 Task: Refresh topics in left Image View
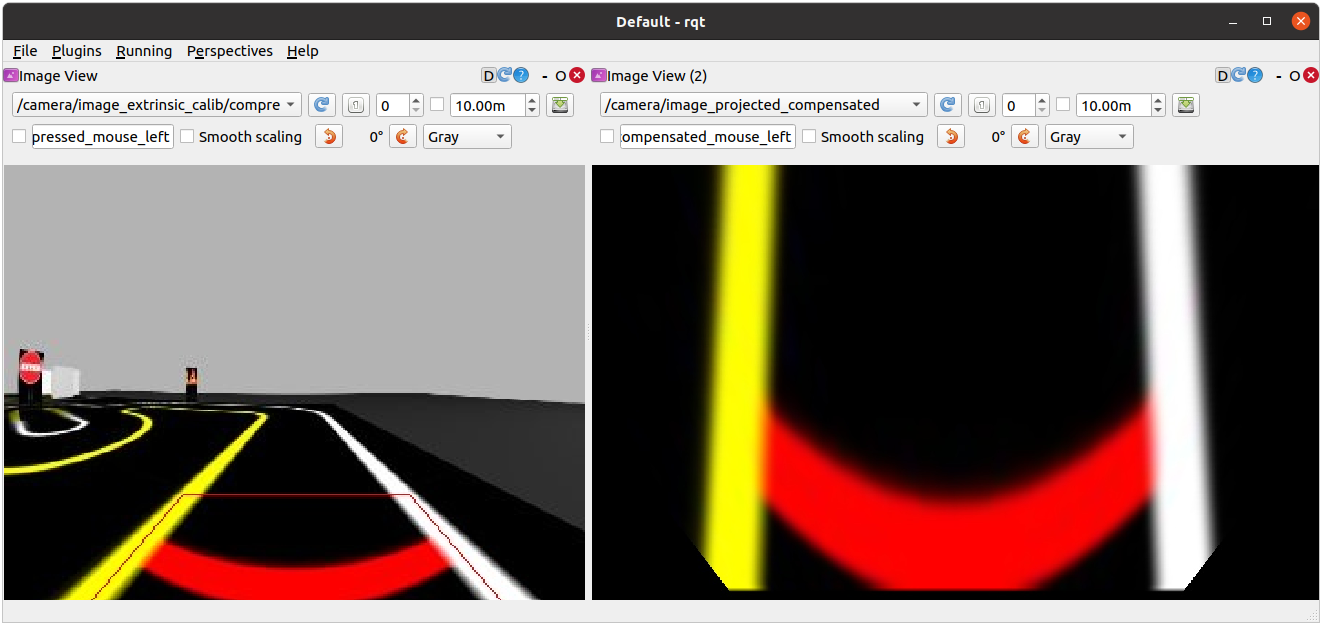(322, 105)
